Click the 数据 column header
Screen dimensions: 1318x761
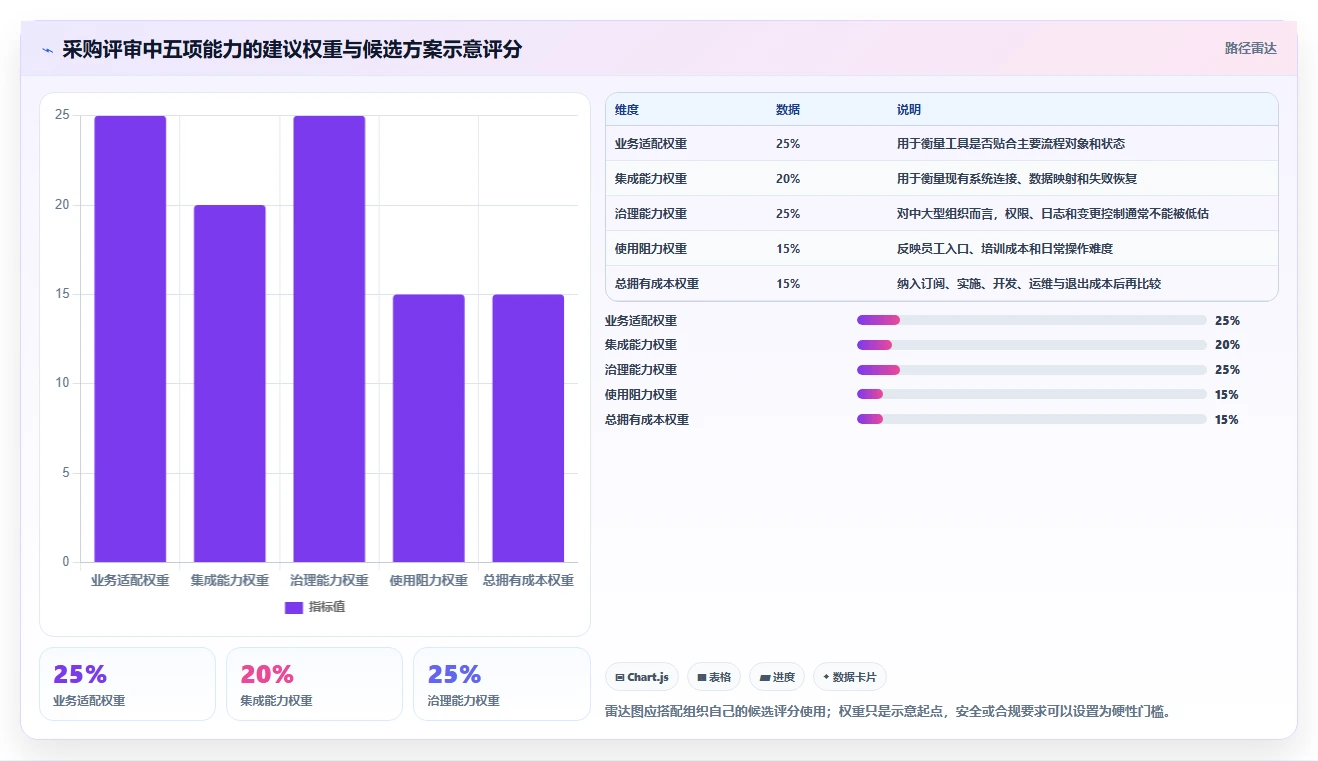coord(788,110)
